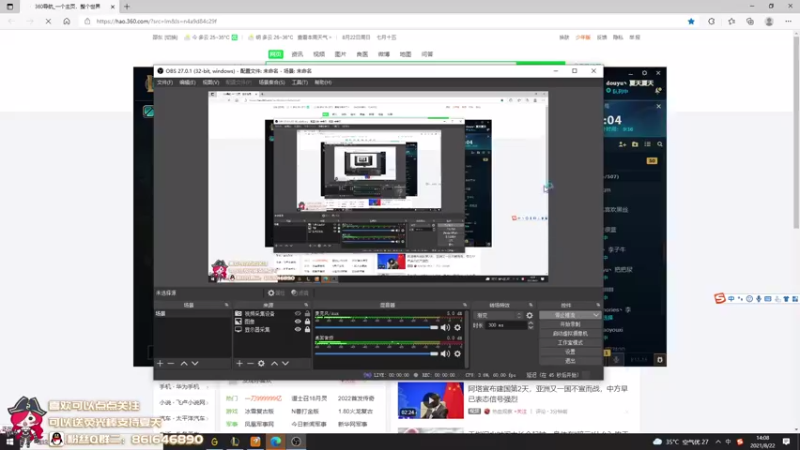Click the browser favorites star icon

coord(691,21)
